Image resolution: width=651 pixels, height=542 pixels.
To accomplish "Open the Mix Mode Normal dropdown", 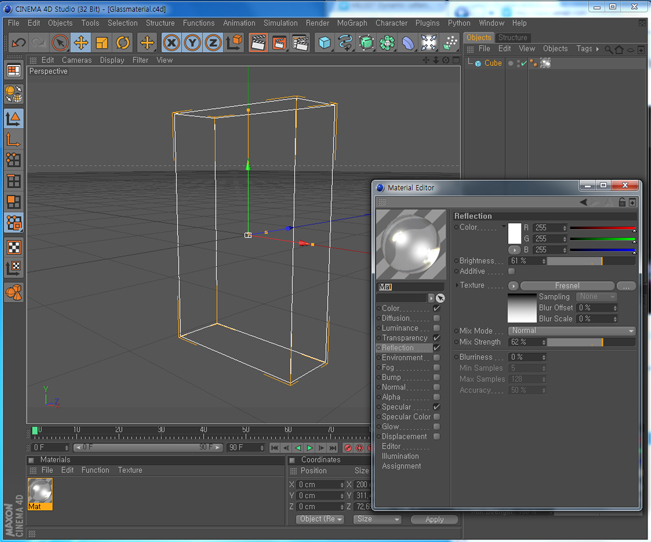I will (572, 331).
